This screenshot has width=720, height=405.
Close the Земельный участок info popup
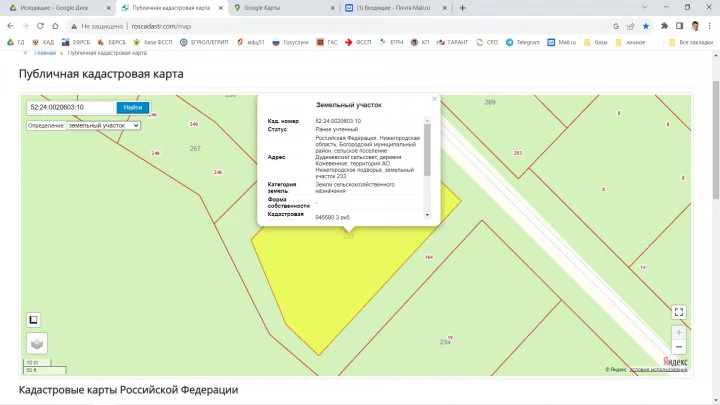coord(434,99)
